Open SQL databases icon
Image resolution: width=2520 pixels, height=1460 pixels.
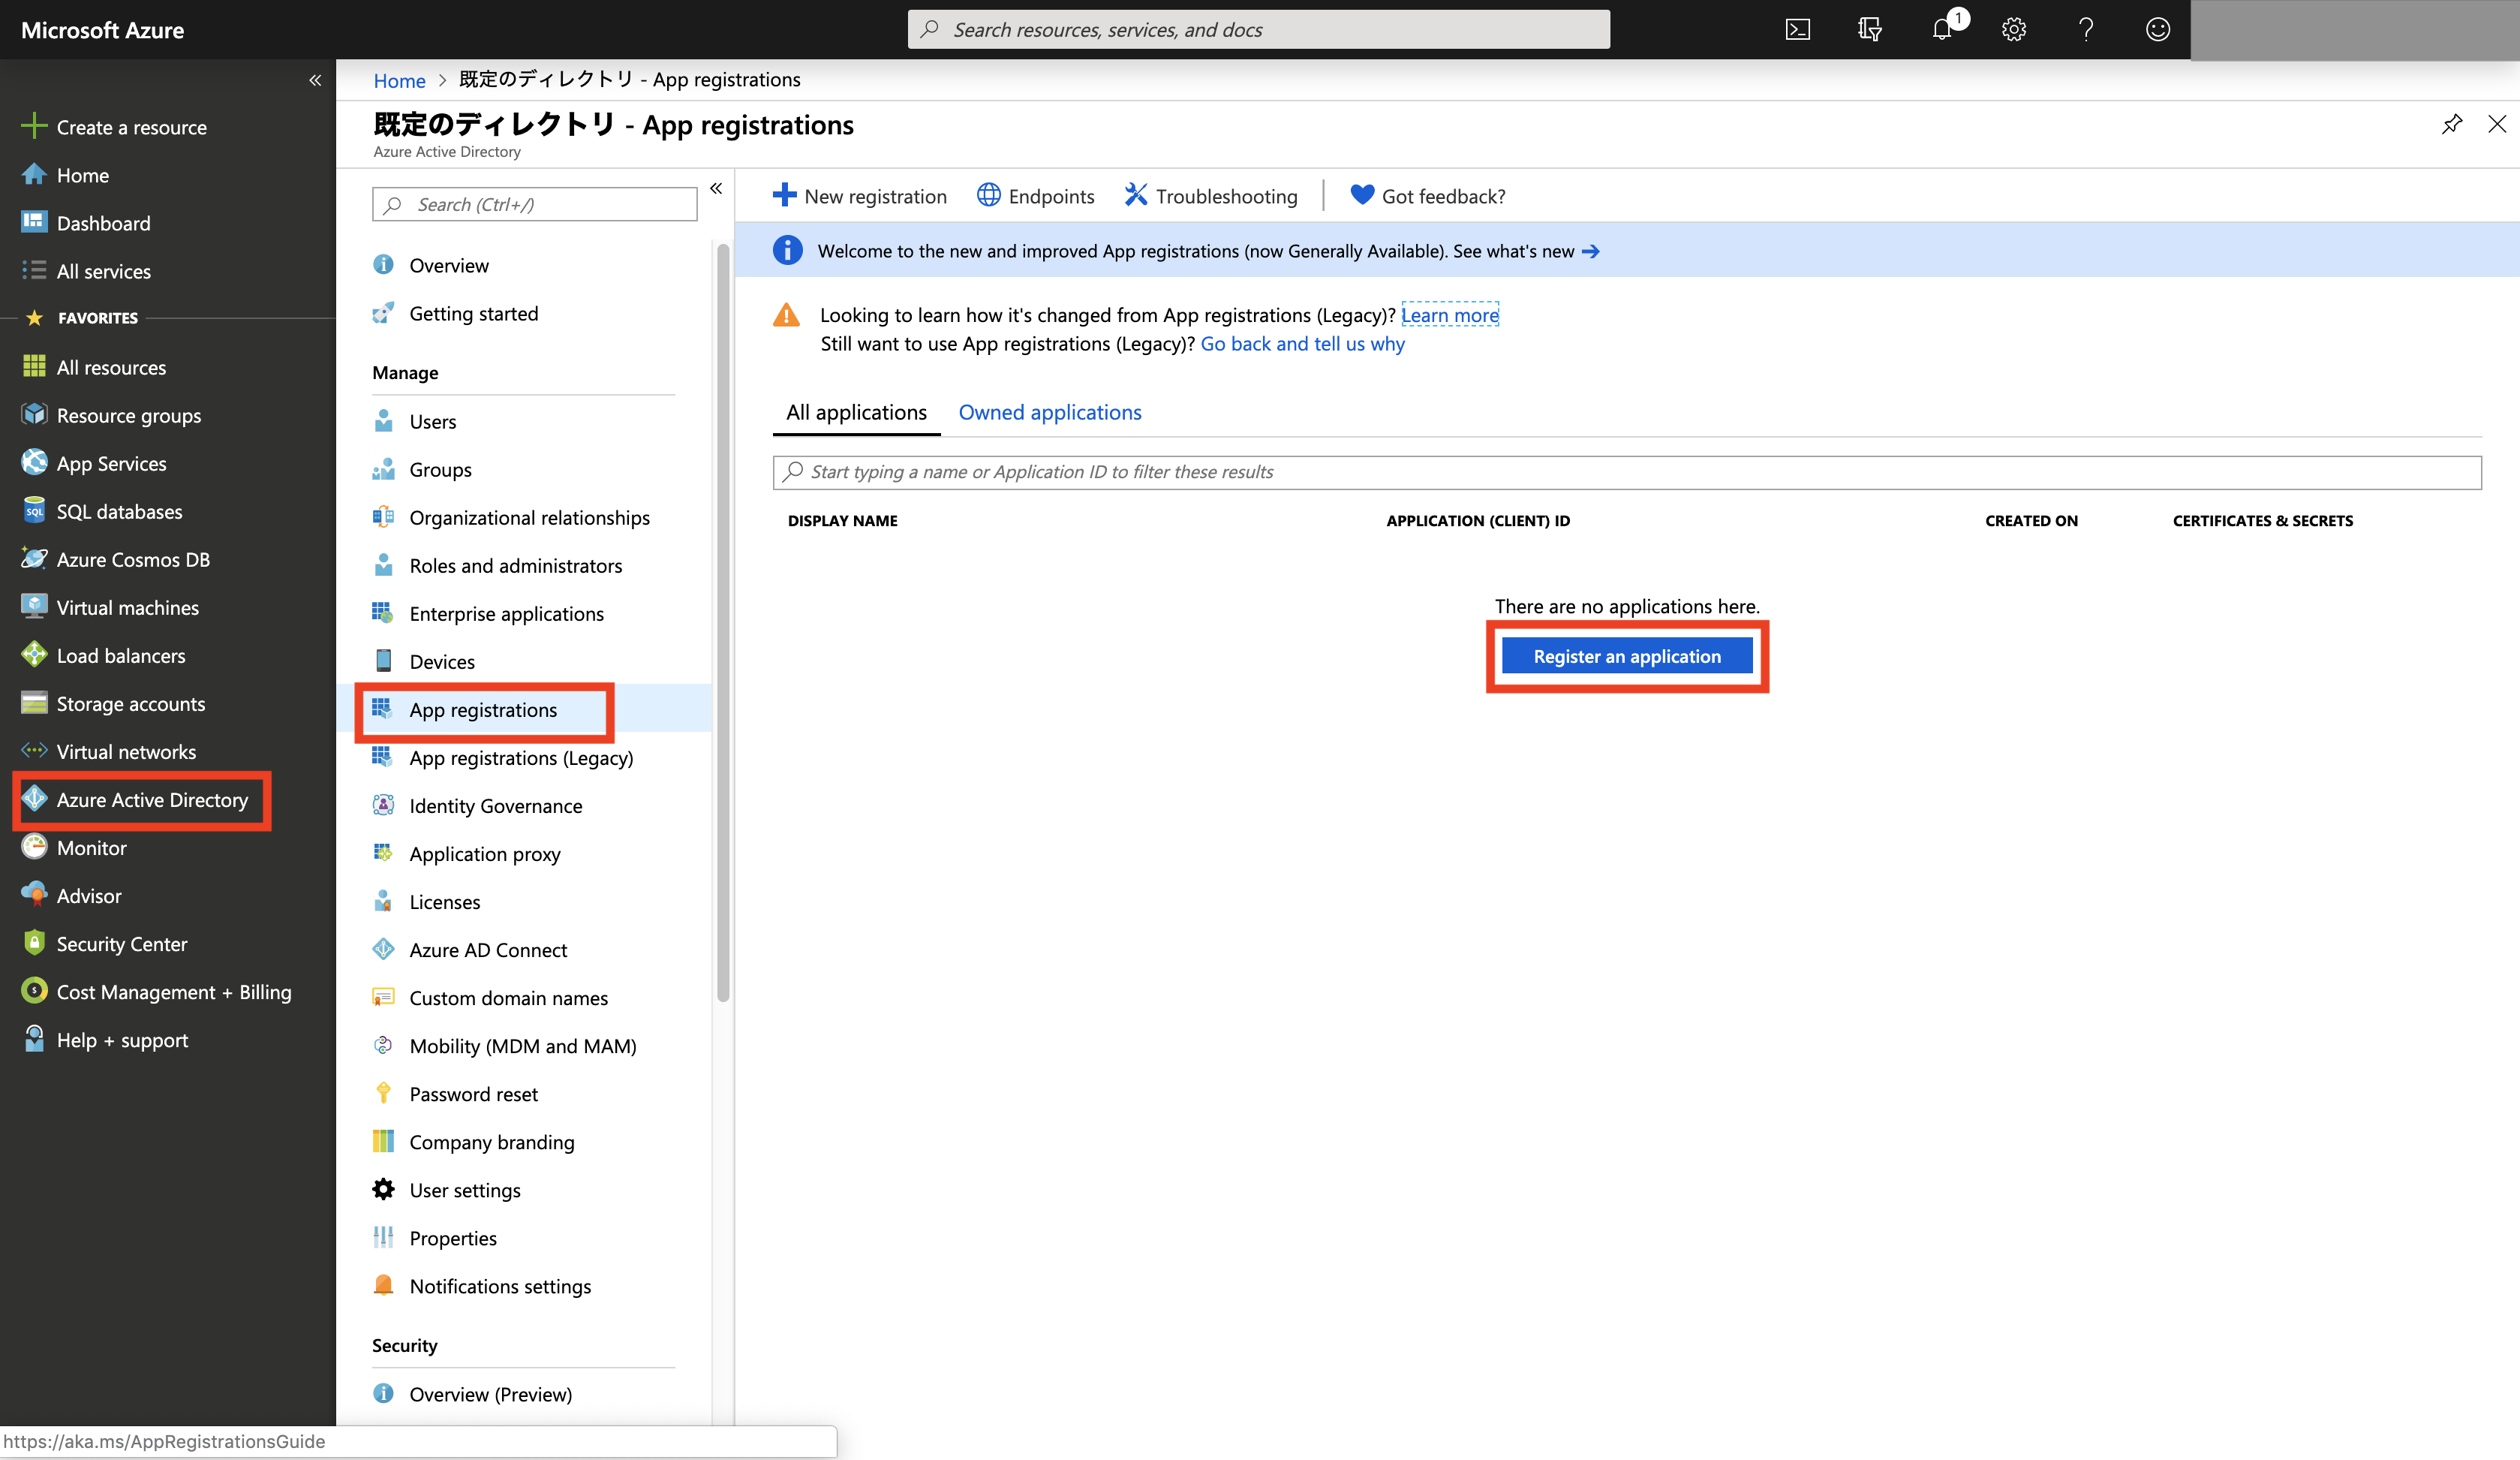pos(34,510)
